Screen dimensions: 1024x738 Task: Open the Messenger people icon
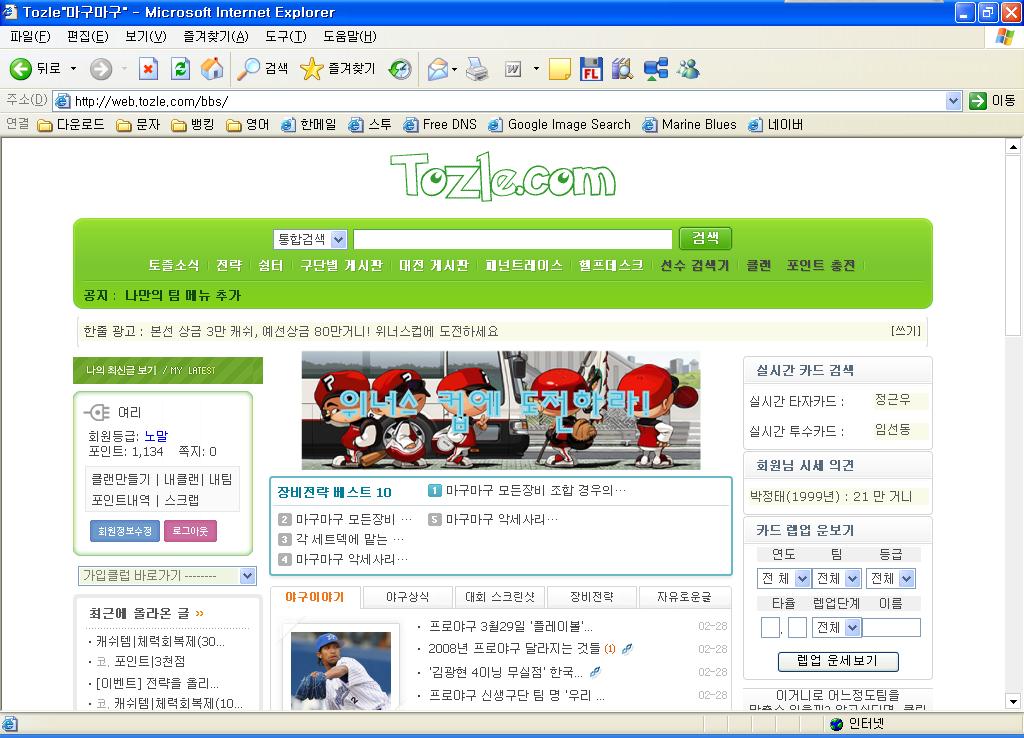(x=688, y=69)
